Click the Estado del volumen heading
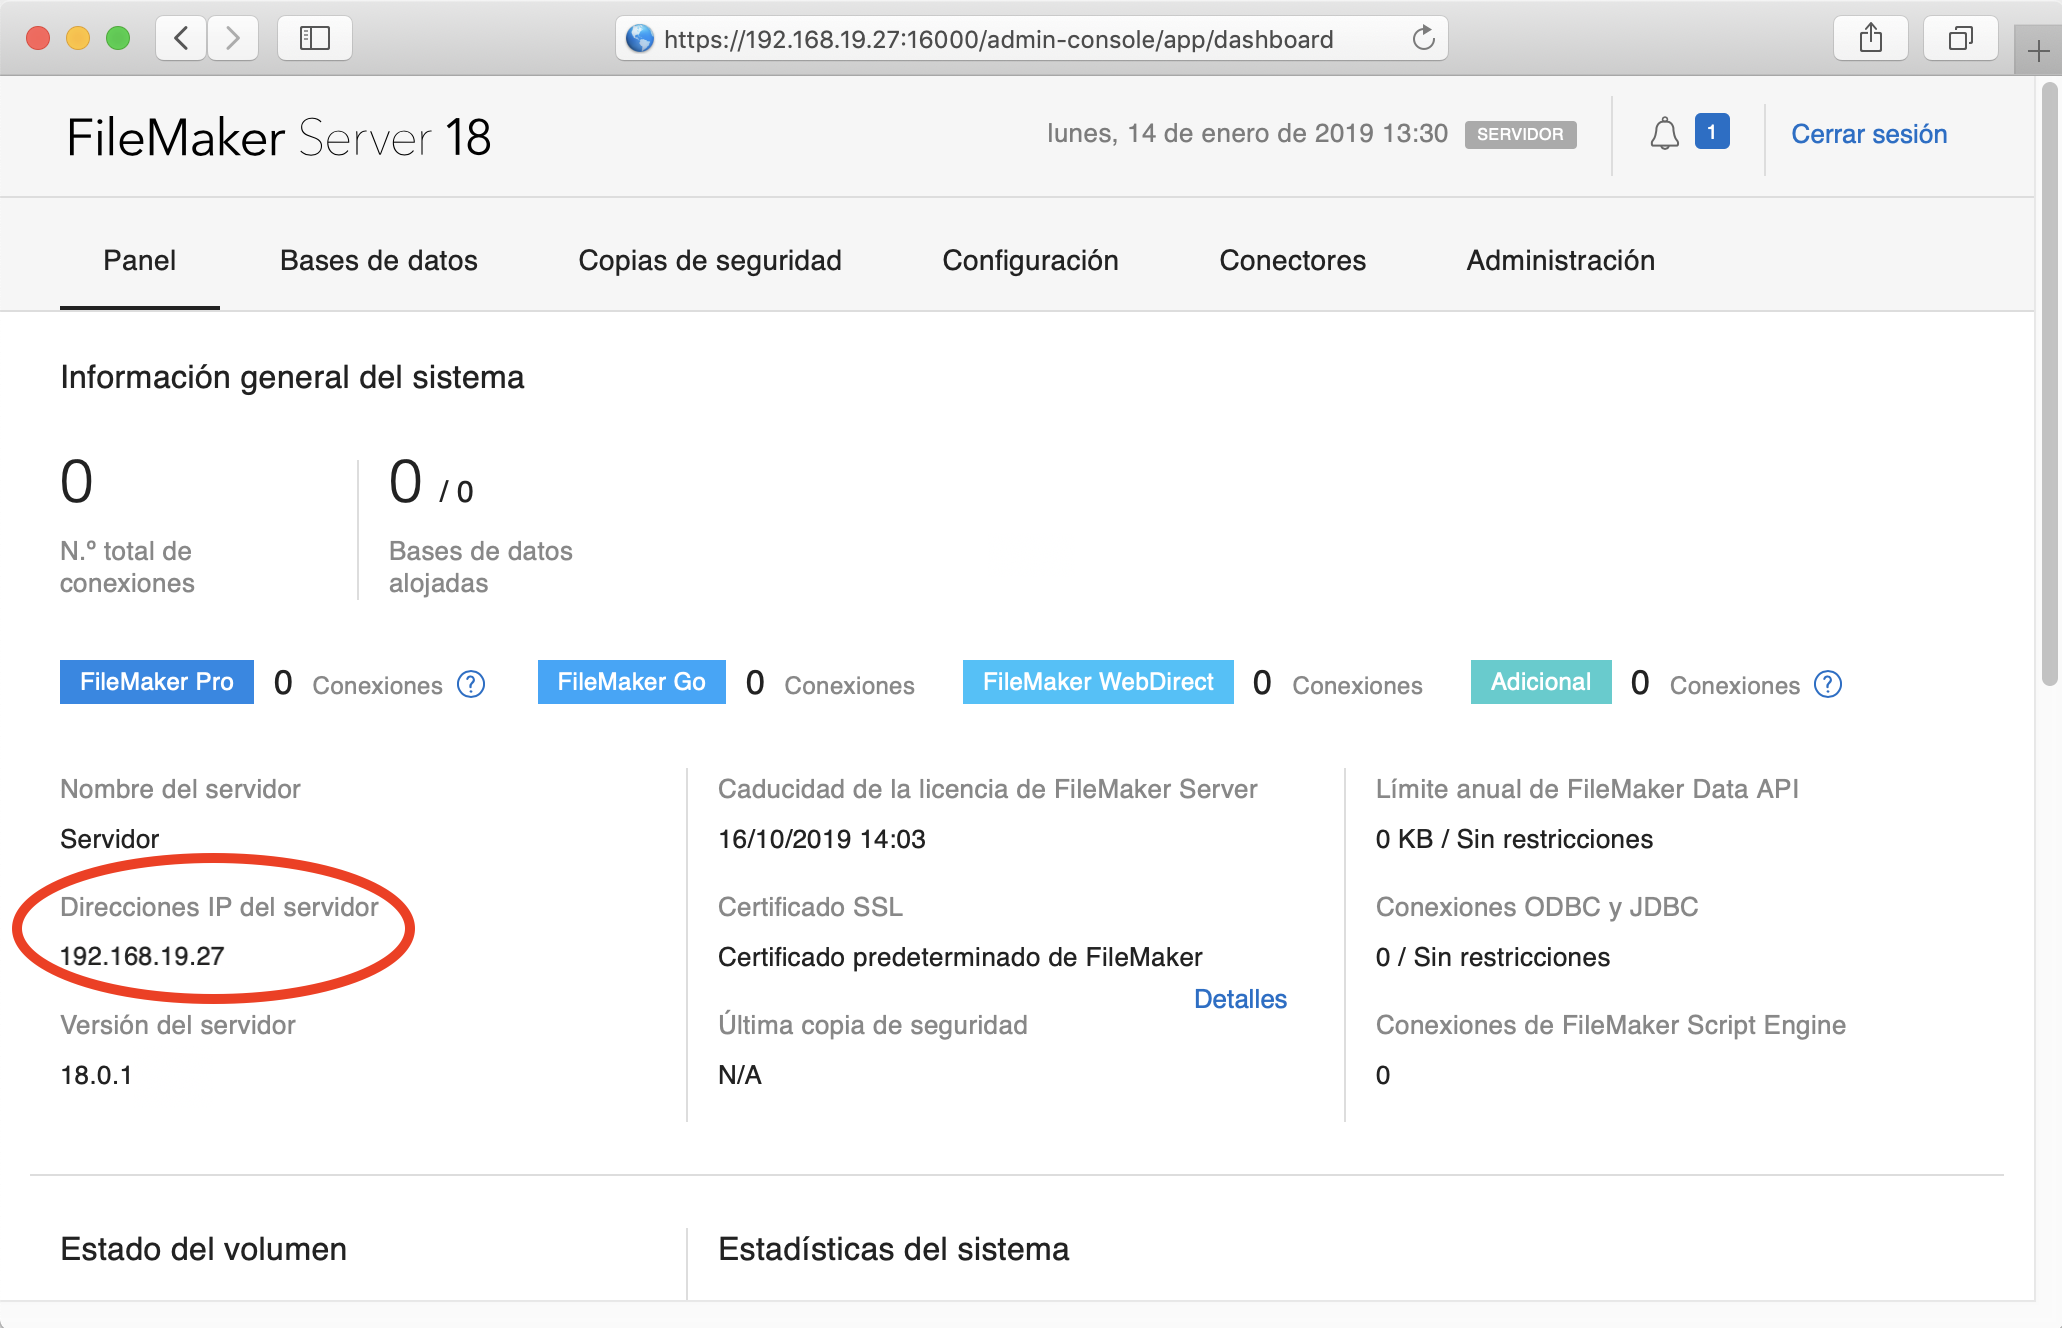The width and height of the screenshot is (2062, 1328). [204, 1249]
